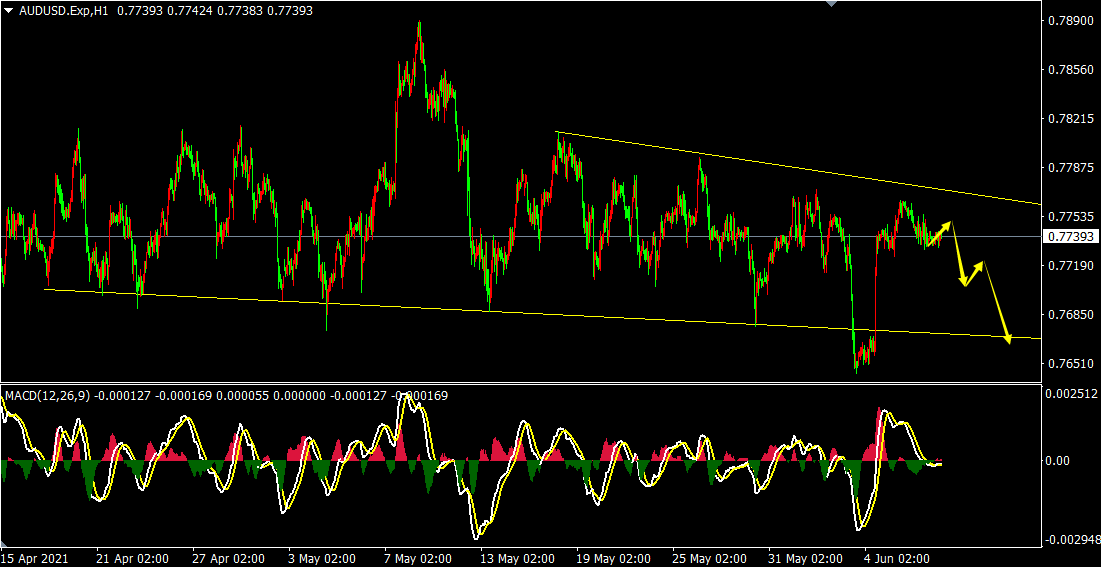Click the 0.78215 price axis label
The height and width of the screenshot is (567, 1101).
coord(1070,119)
